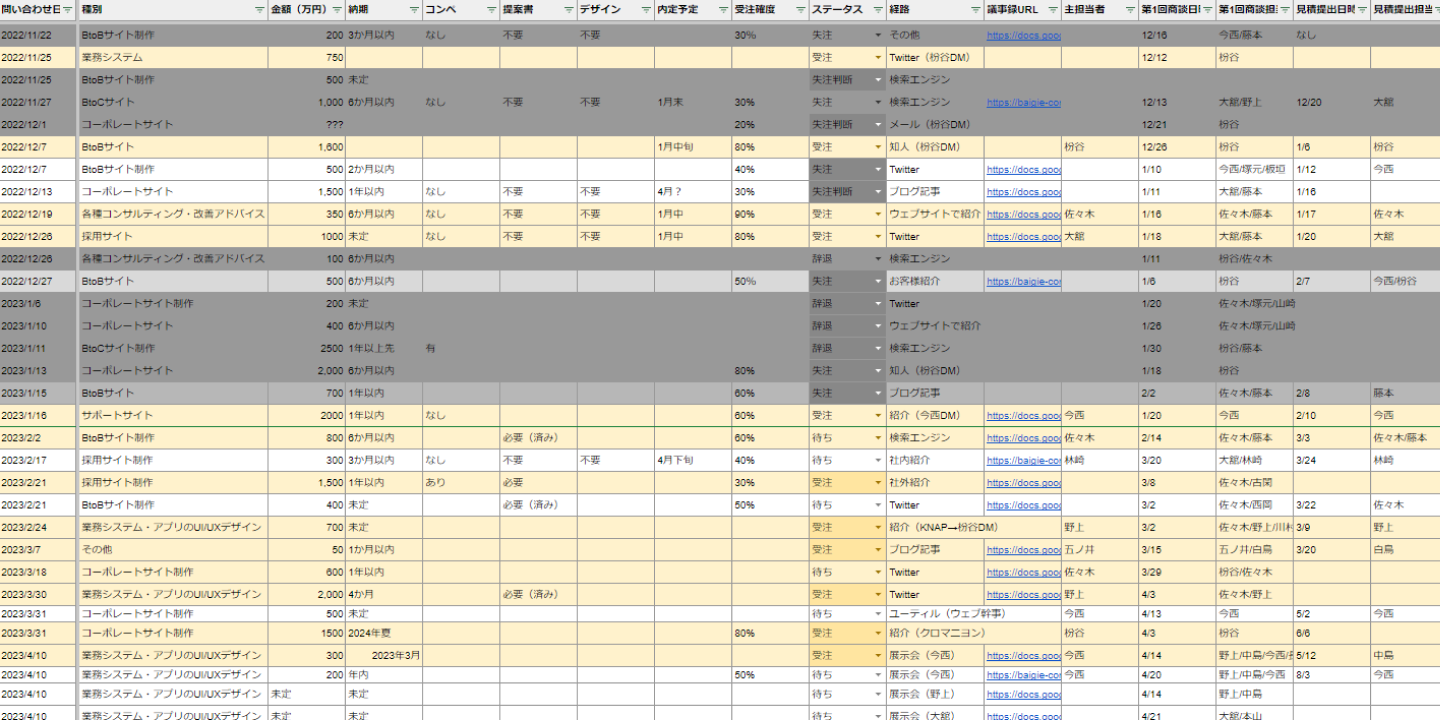The height and width of the screenshot is (720, 1440).
Task: Select the 1月末 cell in 内定予定 column
Action: pos(693,102)
